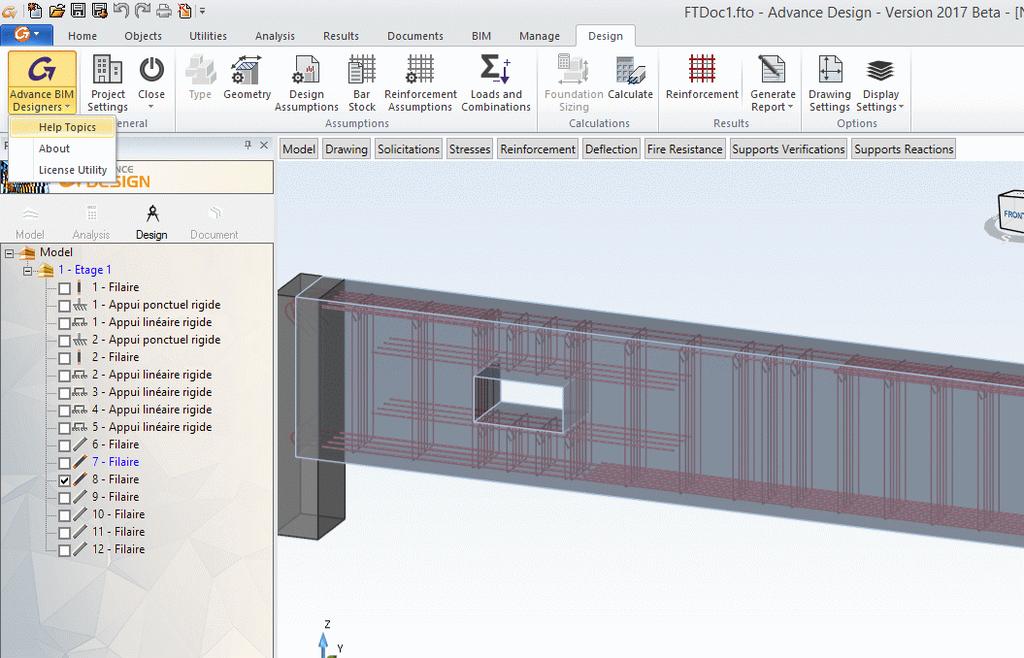Run Calculate in the Calculations group
Viewport: 1024px width, 658px height.
click(630, 78)
